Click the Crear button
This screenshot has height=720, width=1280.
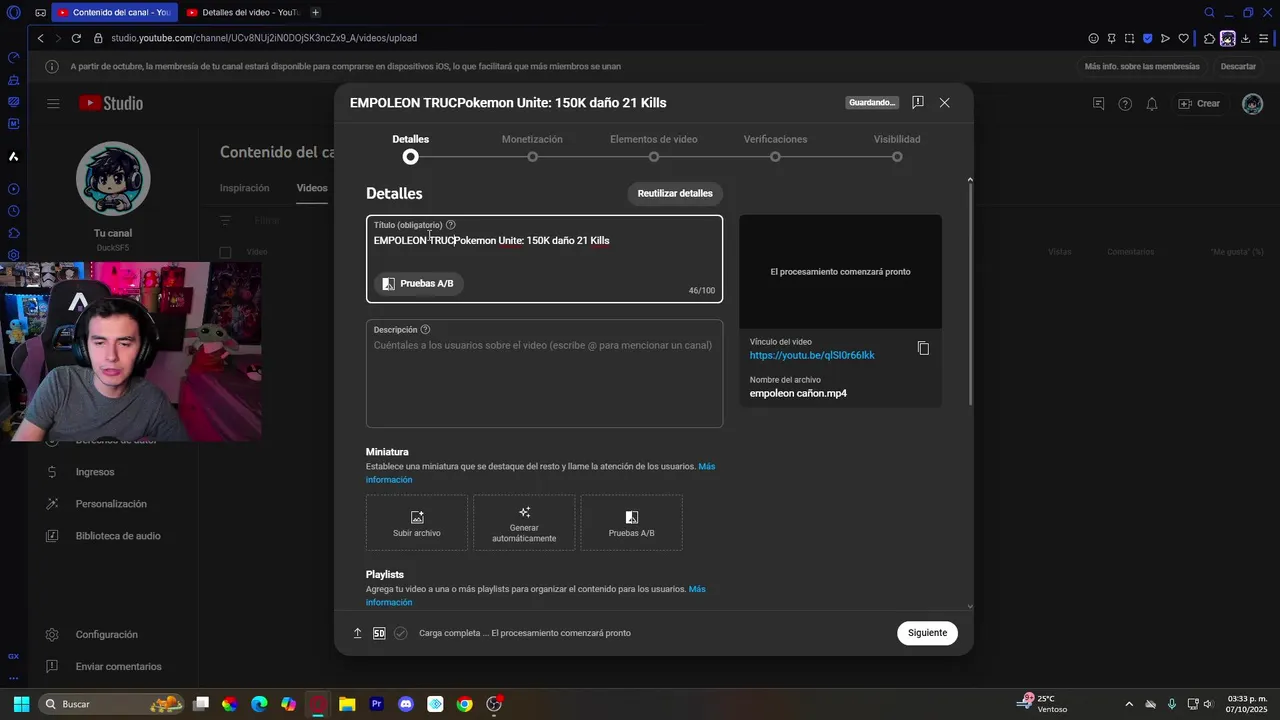(x=1199, y=104)
